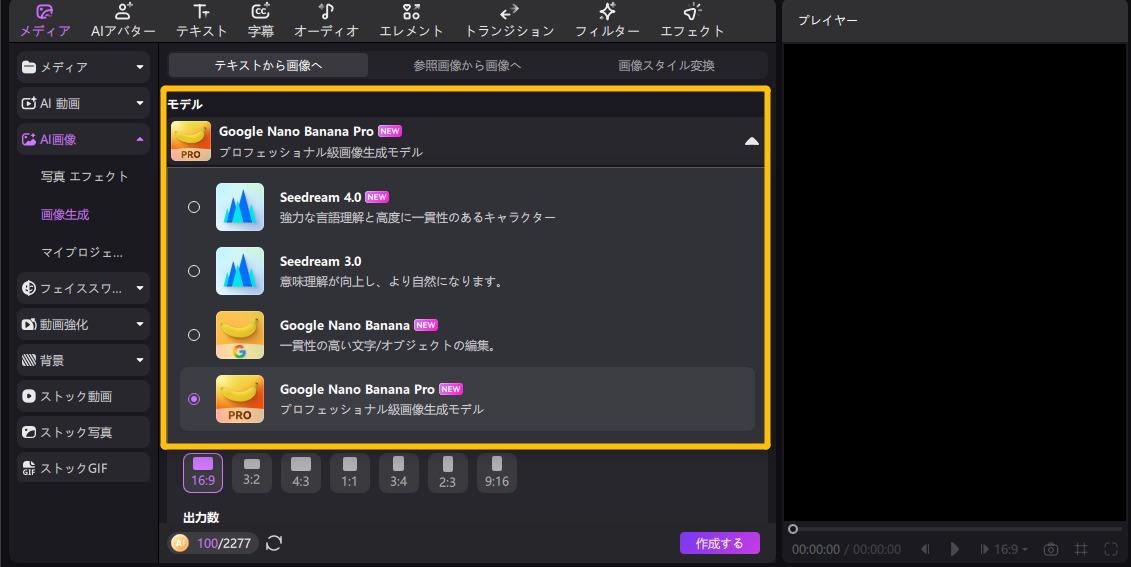Open 写真 エフェクト submenu item
The image size is (1131, 567).
[84, 176]
